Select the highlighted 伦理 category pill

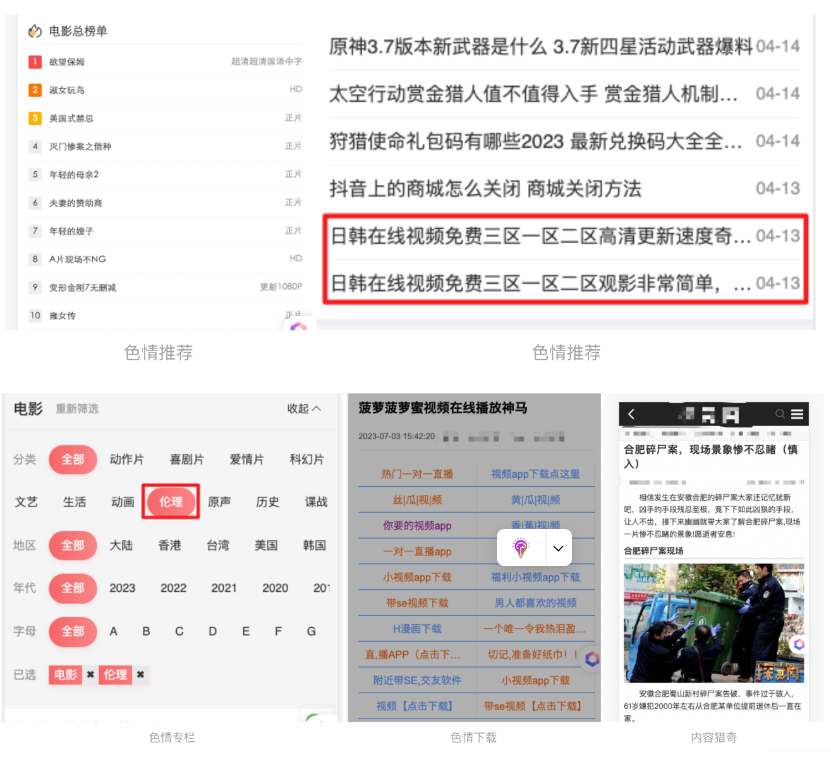(171, 501)
